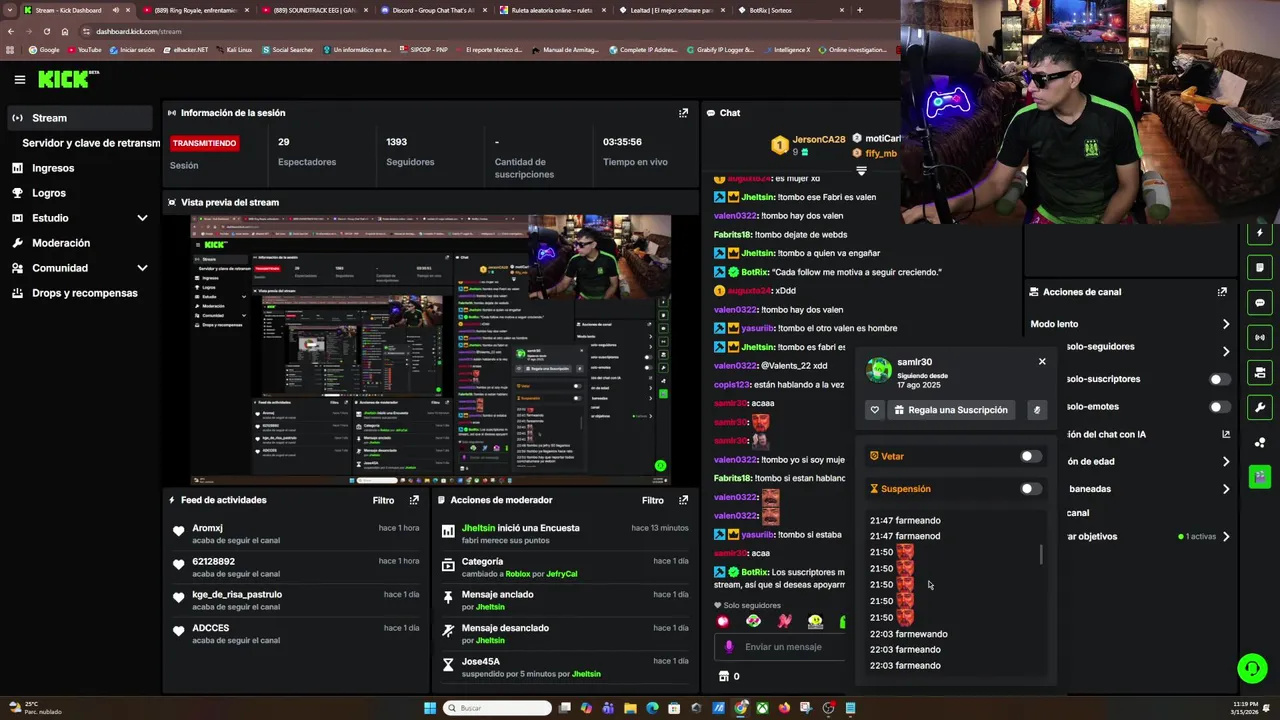This screenshot has width=1280, height=720.
Task: Open the document widget in right sidebar
Action: [1259, 268]
